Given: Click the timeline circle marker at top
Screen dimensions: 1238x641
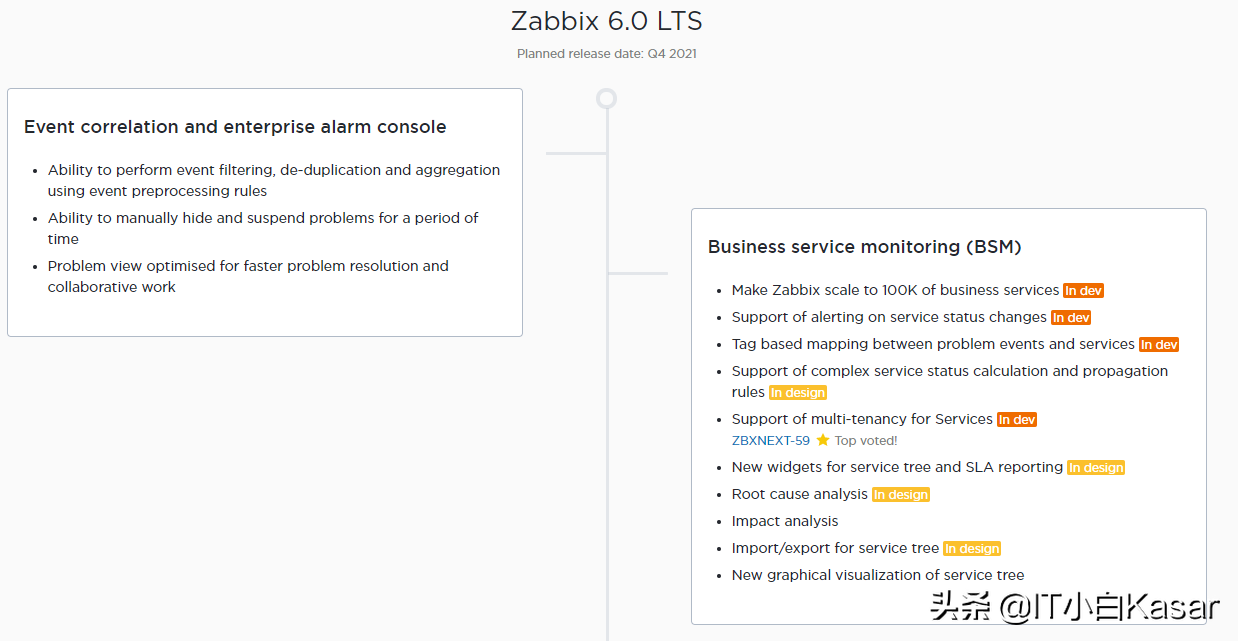Looking at the screenshot, I should click(x=606, y=98).
